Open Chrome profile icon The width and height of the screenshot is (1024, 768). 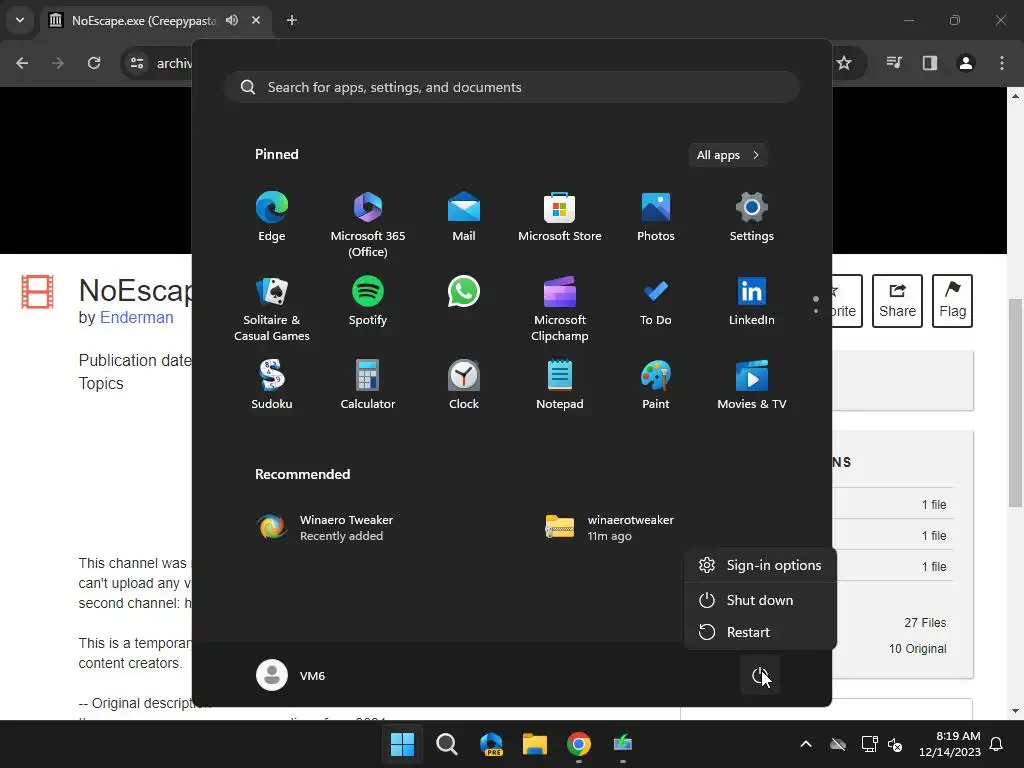pos(965,63)
